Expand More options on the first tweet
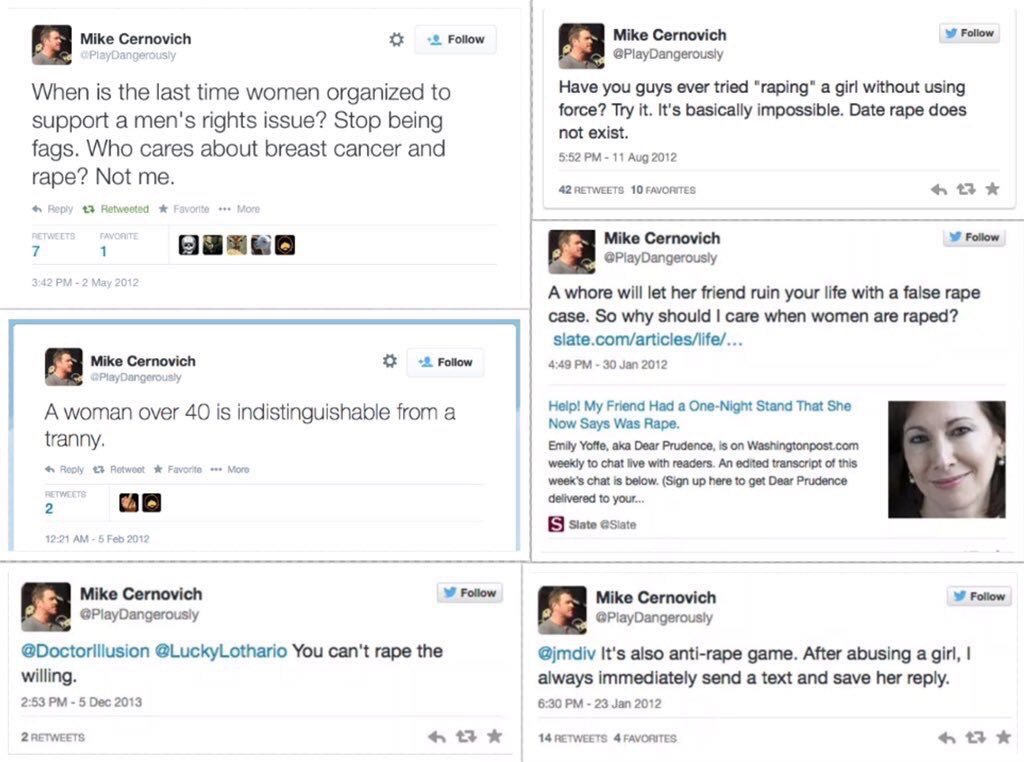Screen dimensions: 1024x762 (x=239, y=209)
